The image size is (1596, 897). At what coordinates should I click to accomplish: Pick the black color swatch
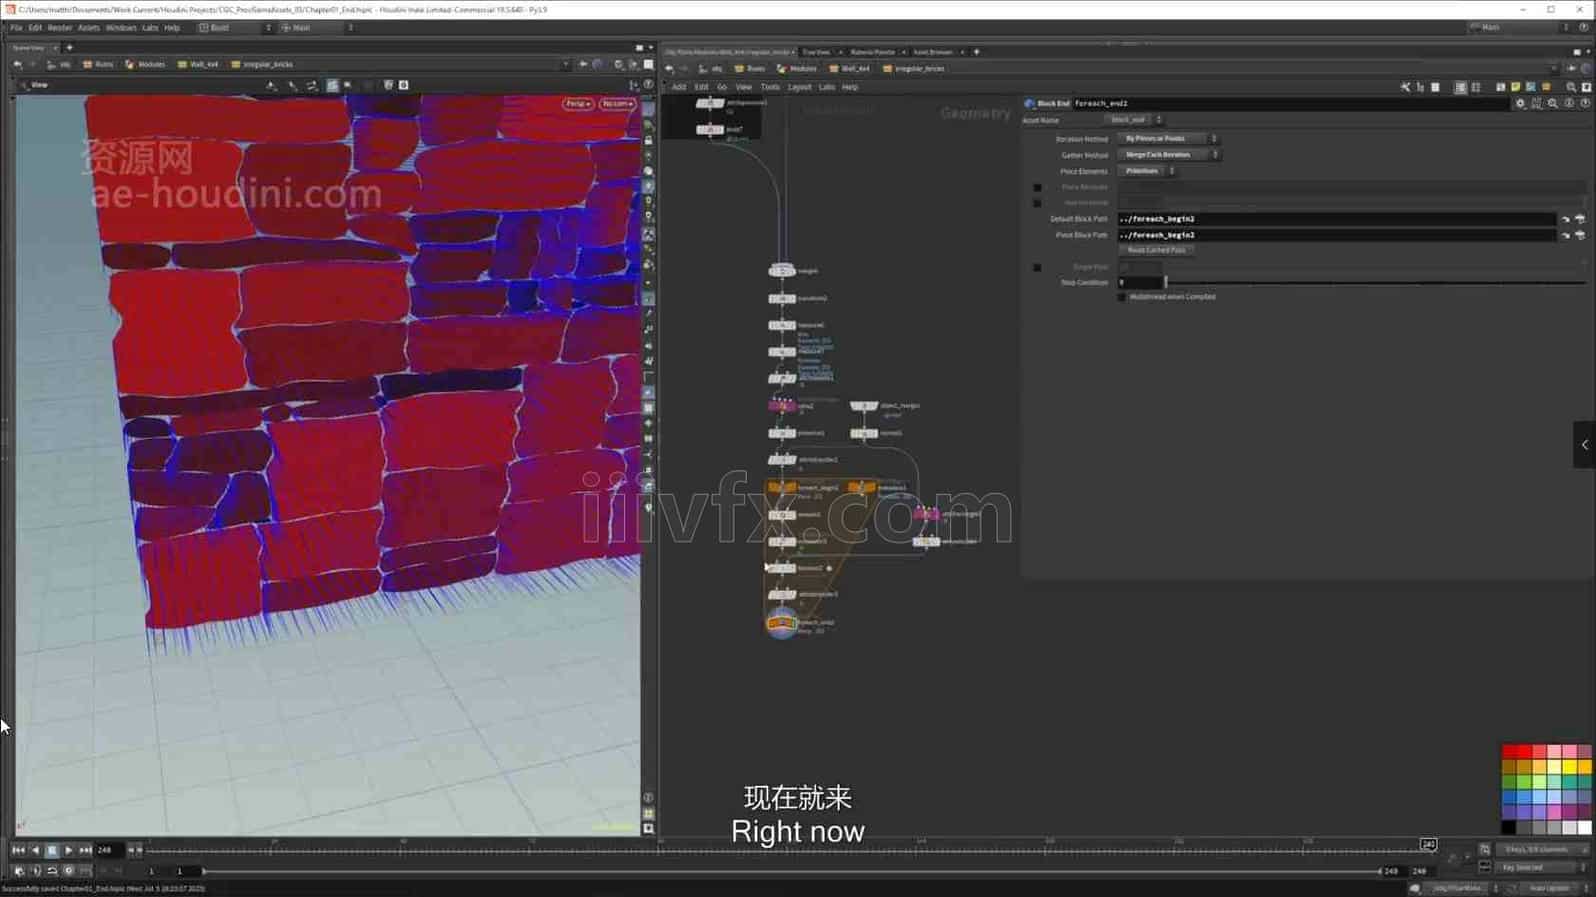1508,828
